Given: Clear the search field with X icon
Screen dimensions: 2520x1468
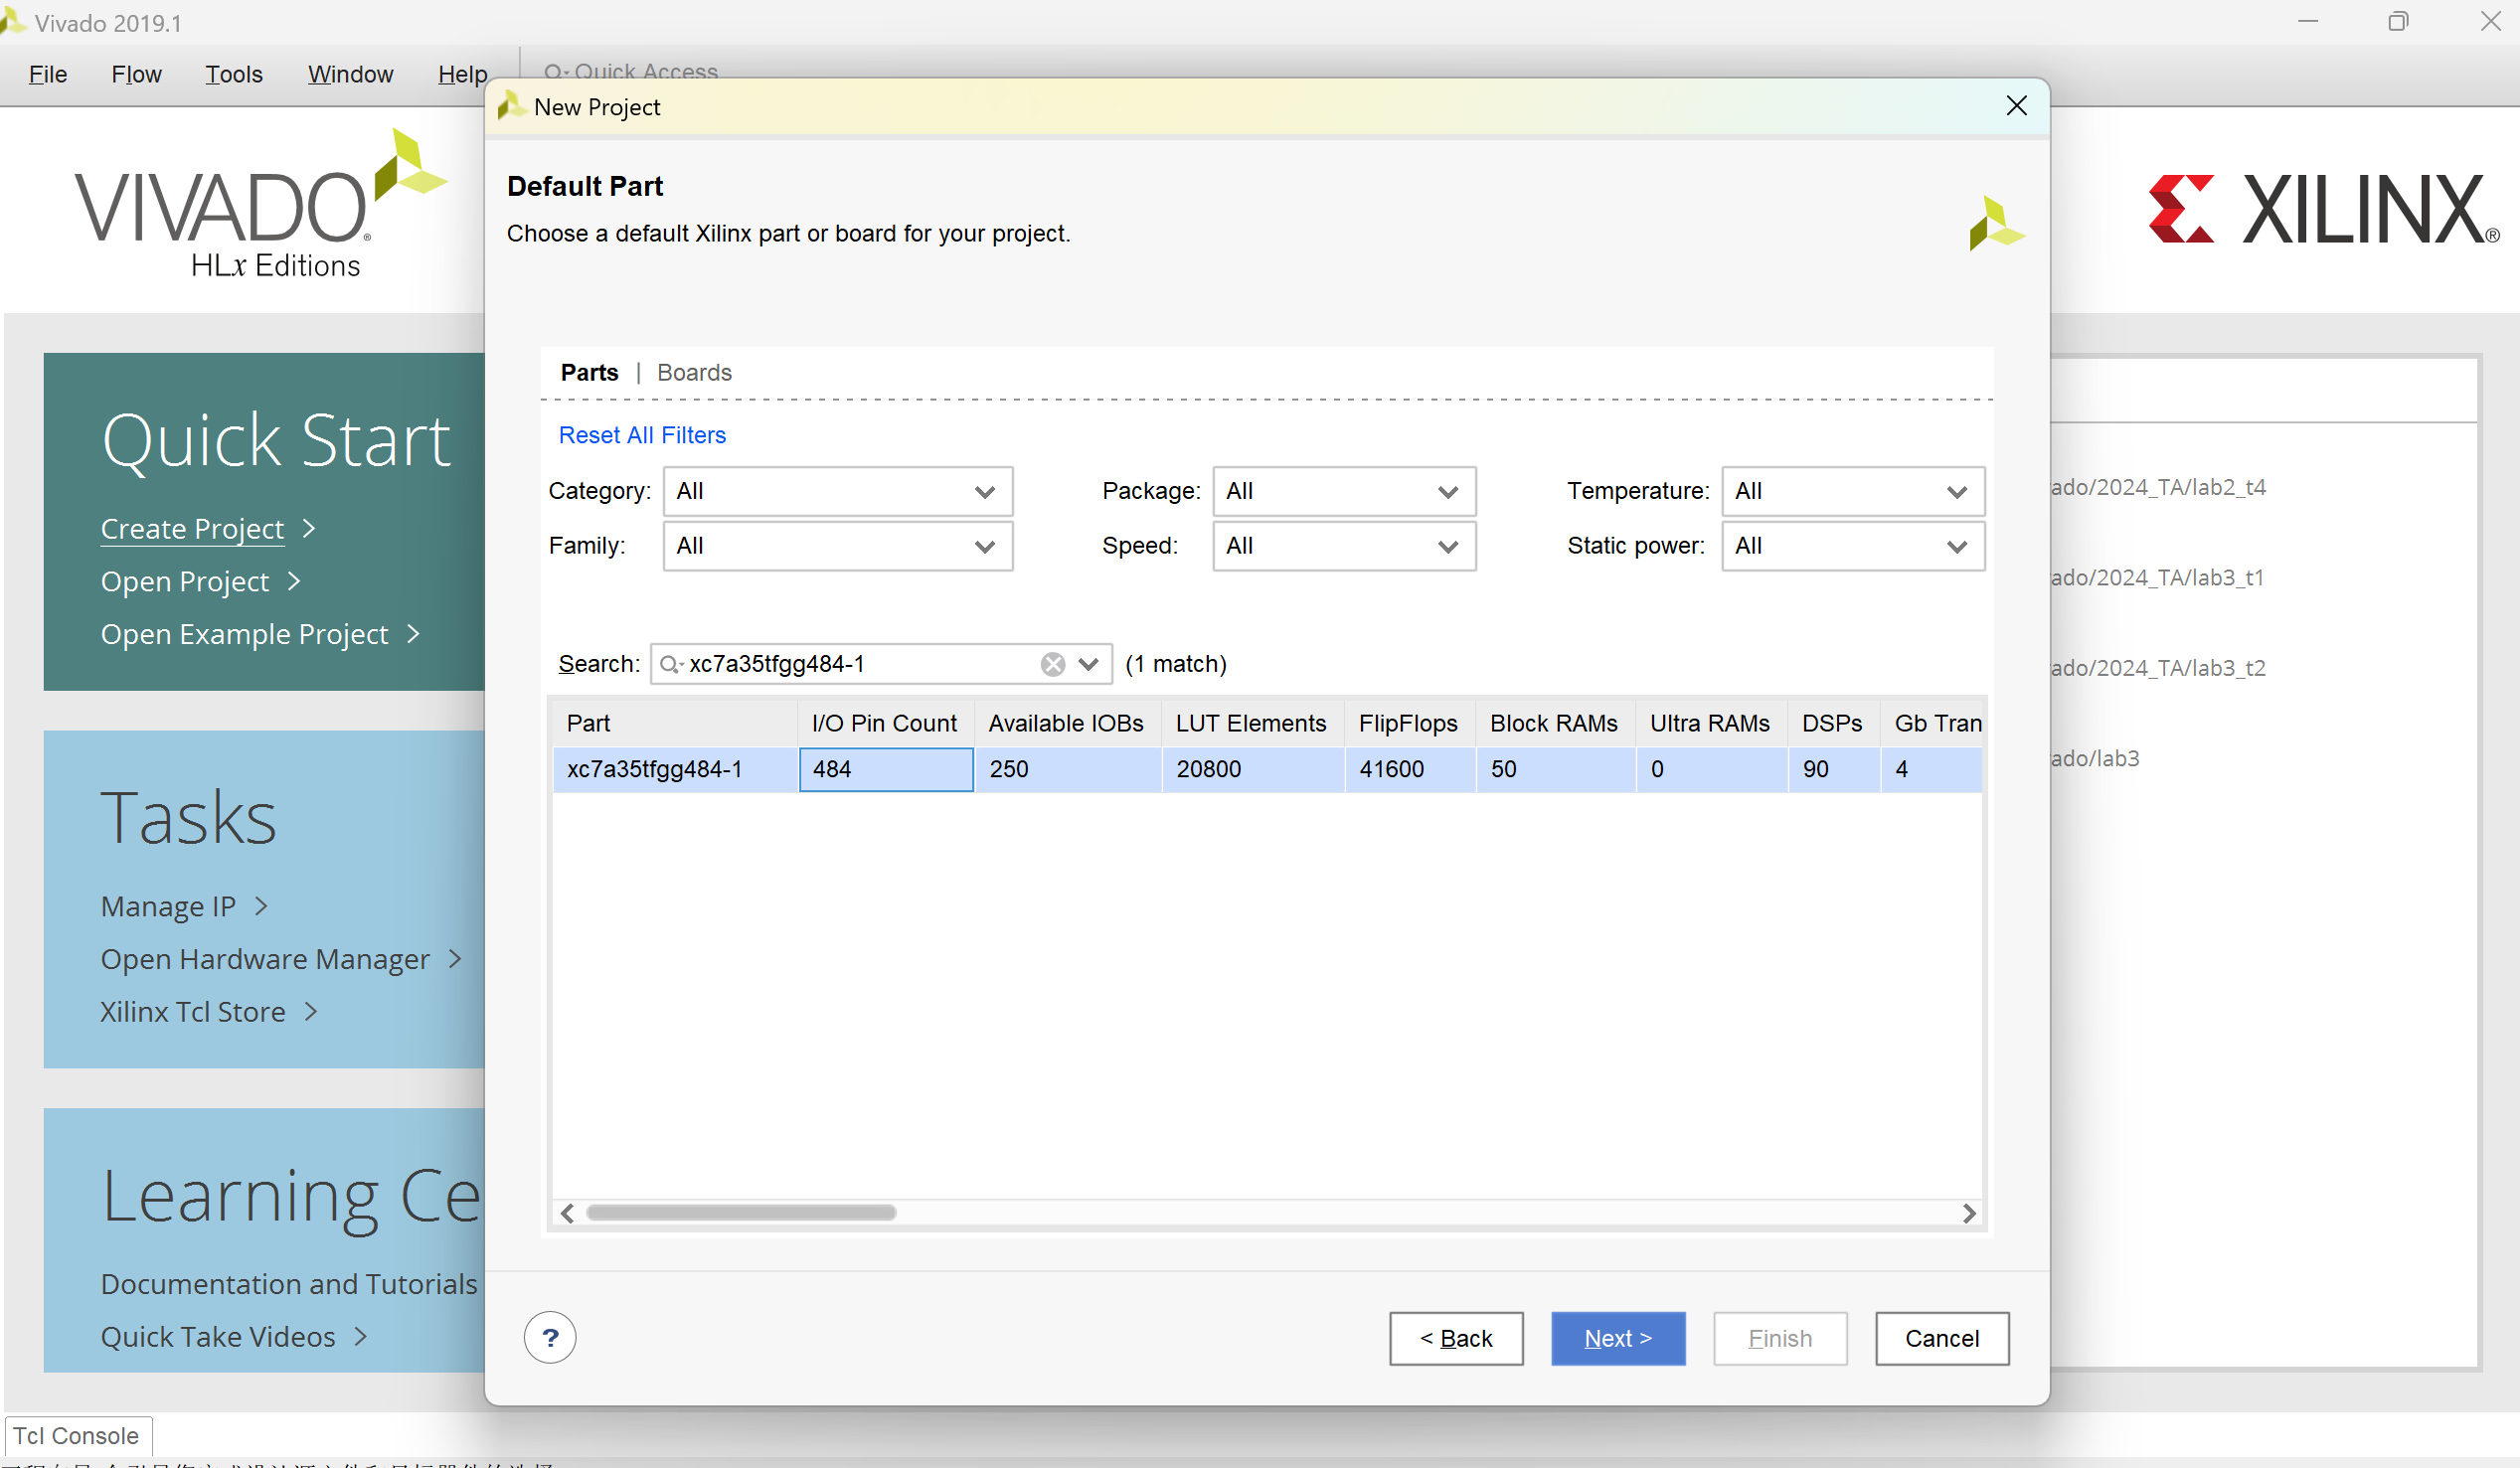Looking at the screenshot, I should 1052,664.
